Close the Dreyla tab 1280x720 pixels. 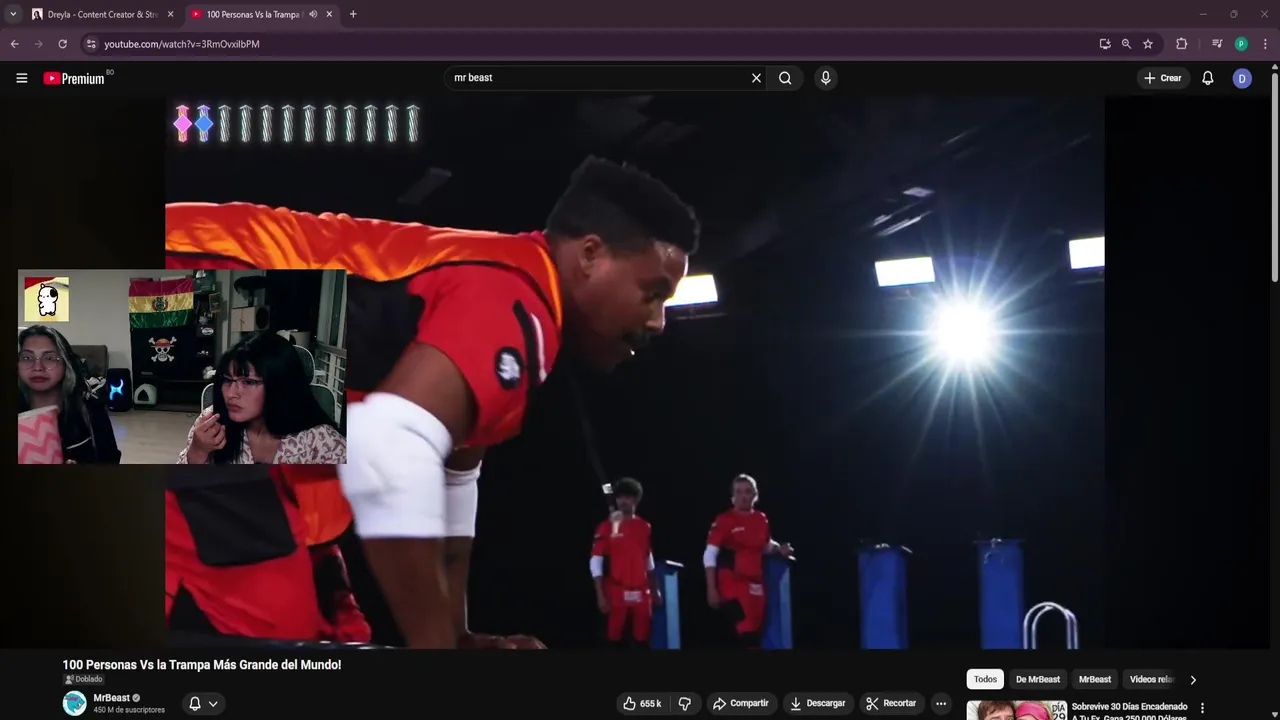170,14
